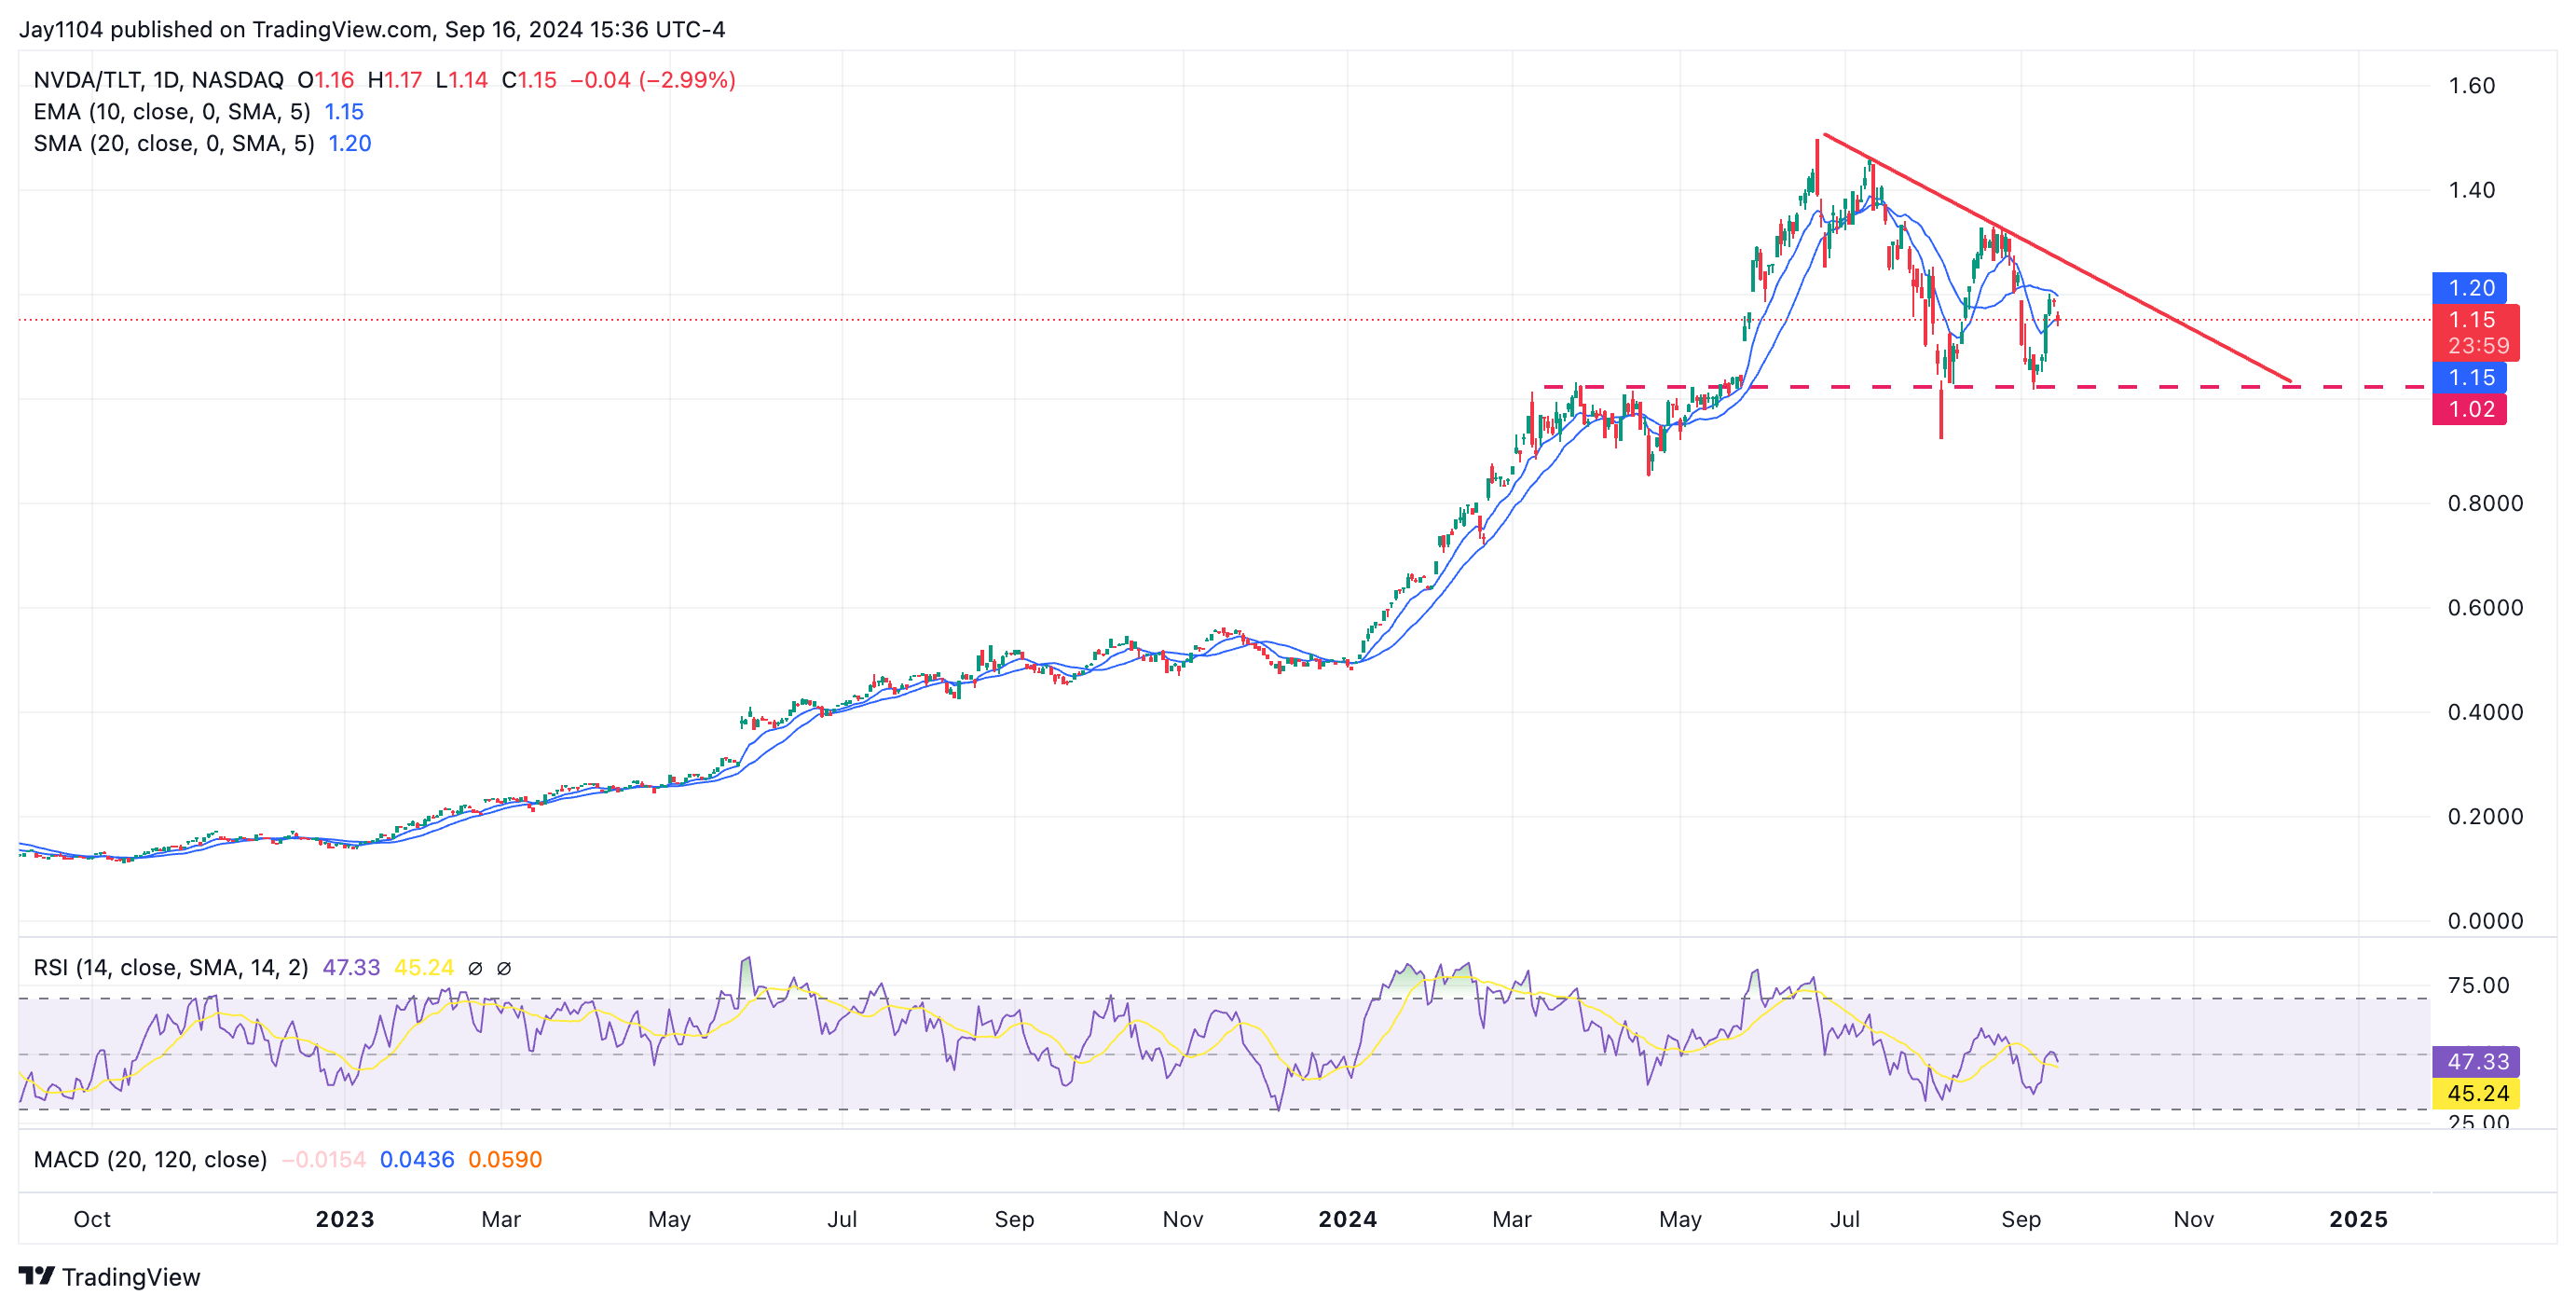The width and height of the screenshot is (2576, 1309).
Task: Click the purple 47.33 RSI axis tag
Action: 2476,1062
